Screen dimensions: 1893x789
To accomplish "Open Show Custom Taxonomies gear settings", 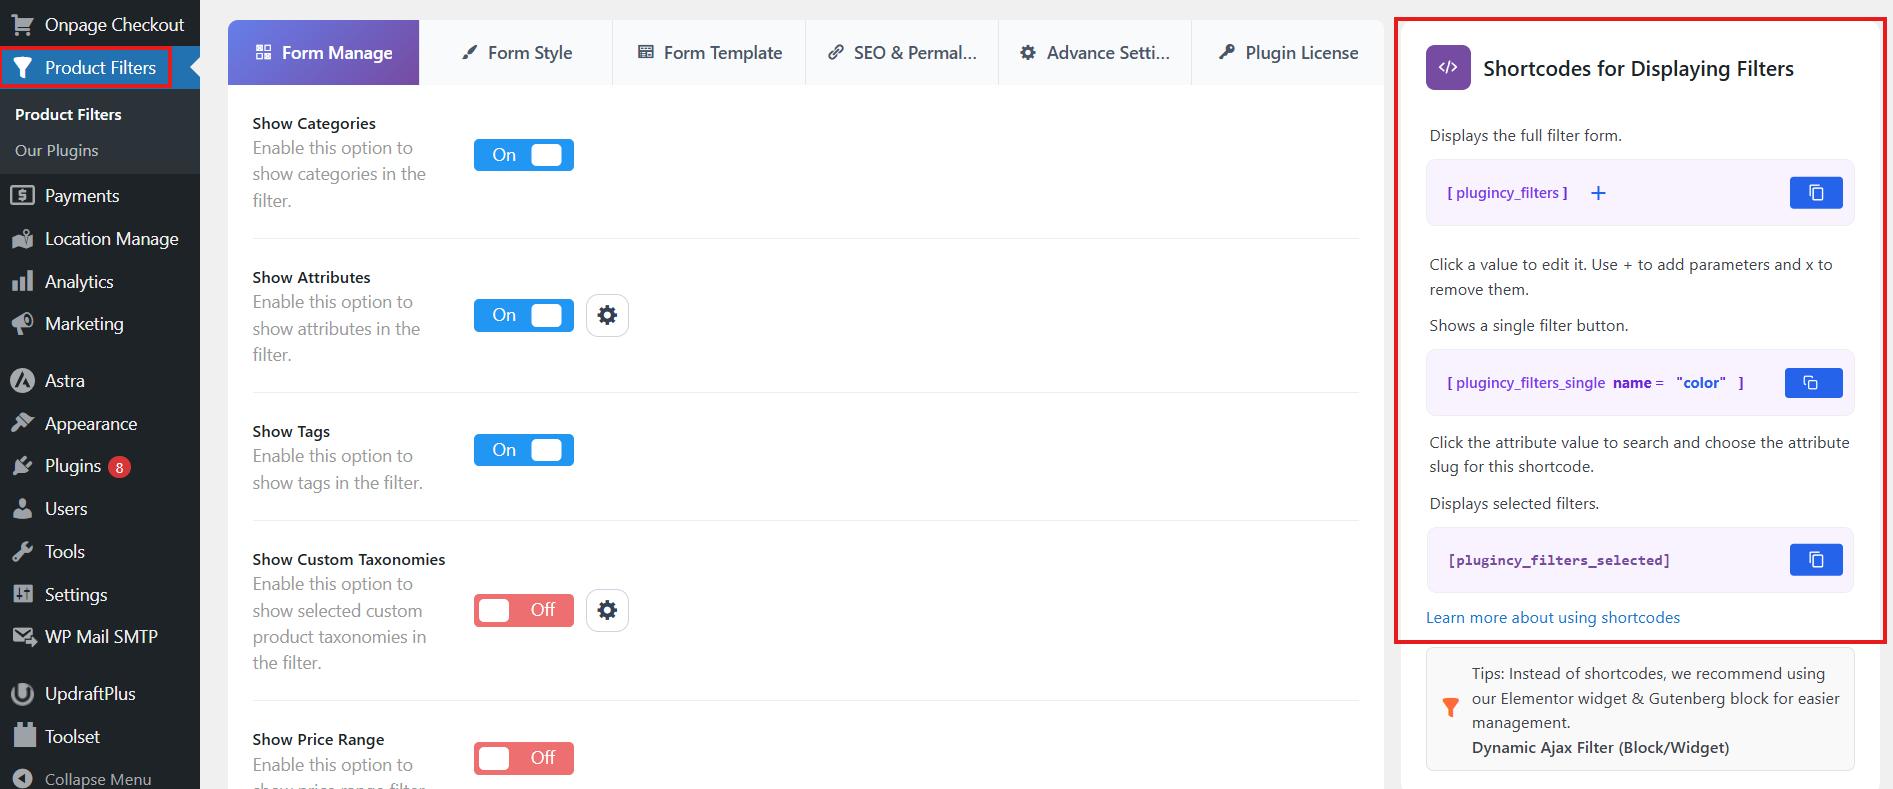I will click(607, 610).
